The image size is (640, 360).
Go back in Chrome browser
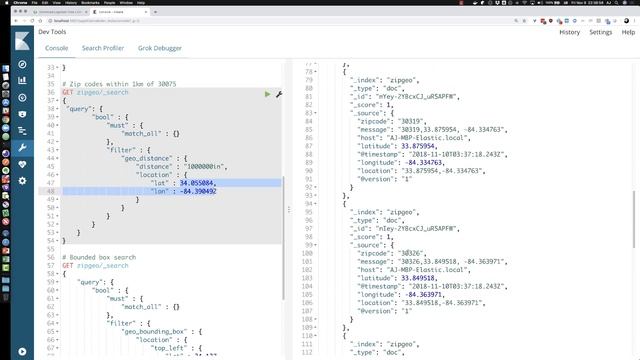16,20
